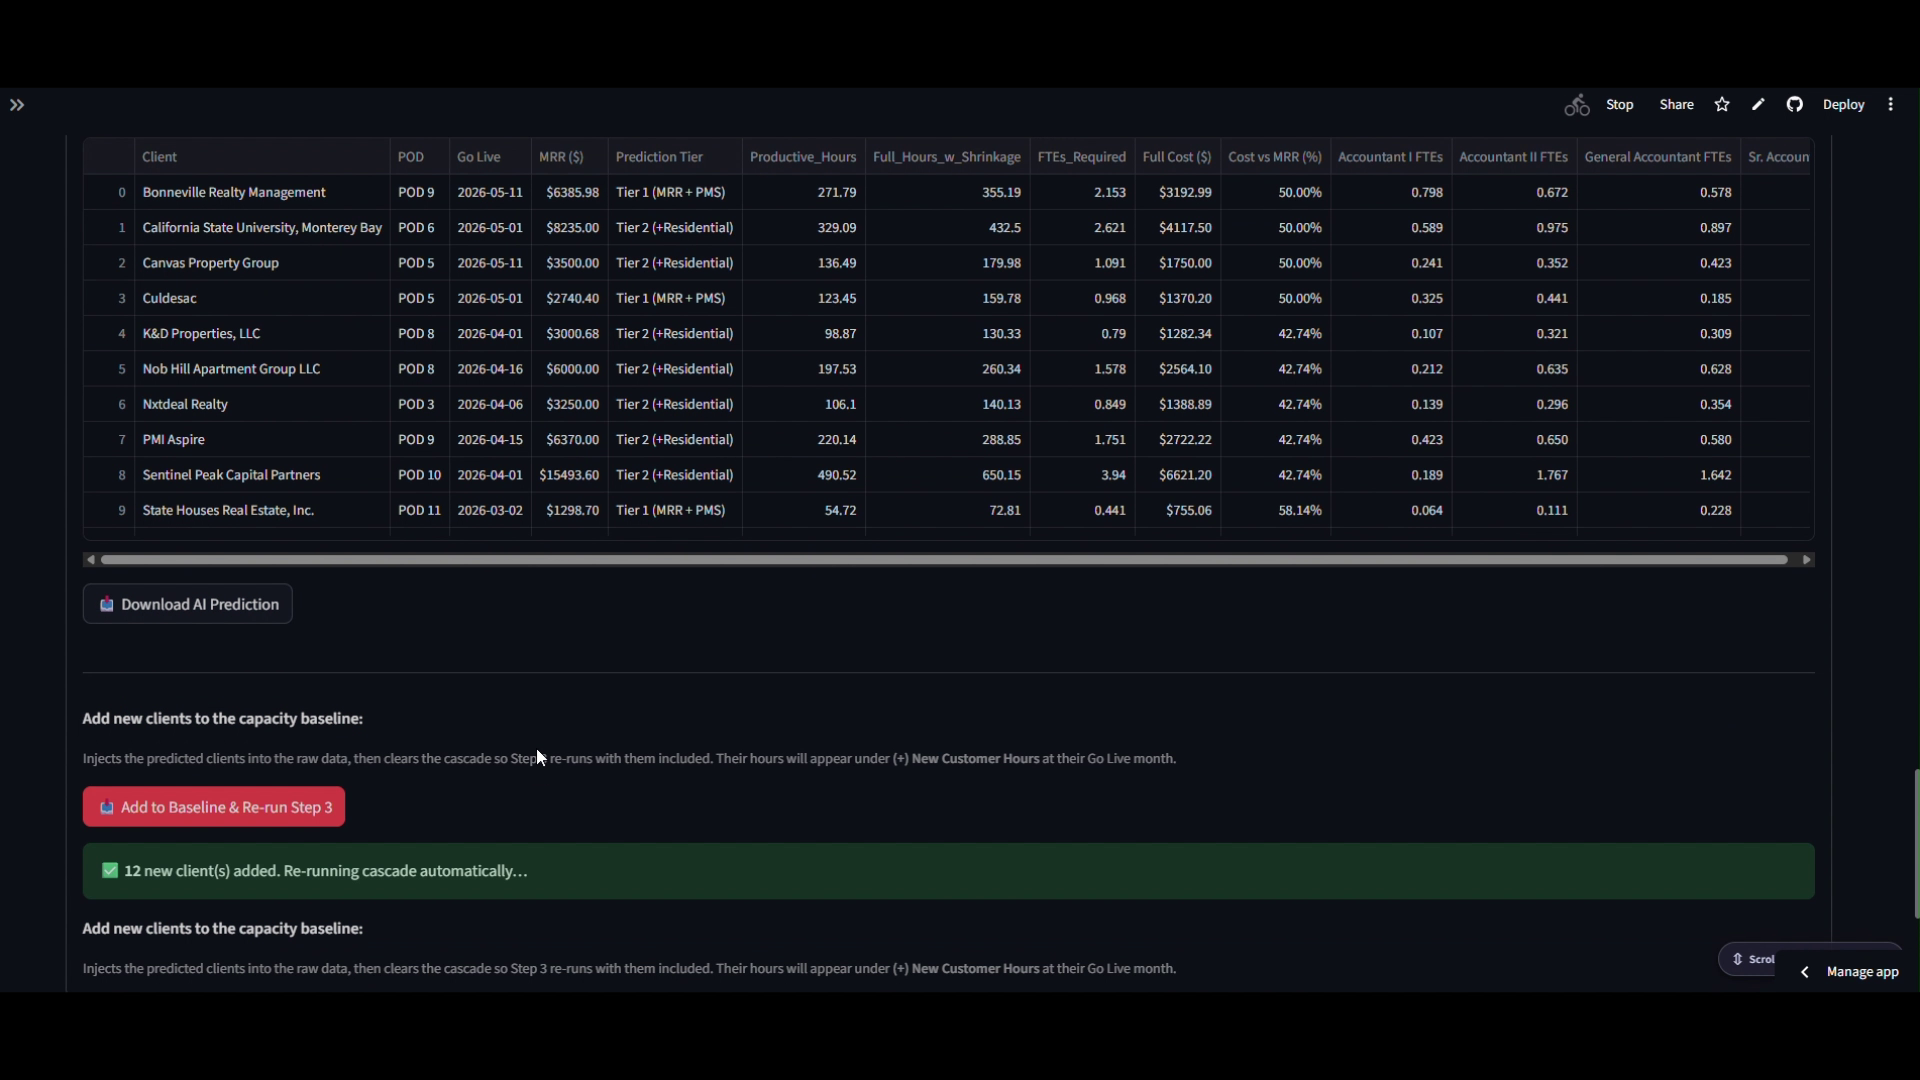Image resolution: width=1920 pixels, height=1080 pixels.
Task: Open the Manage app panel
Action: (x=1862, y=972)
